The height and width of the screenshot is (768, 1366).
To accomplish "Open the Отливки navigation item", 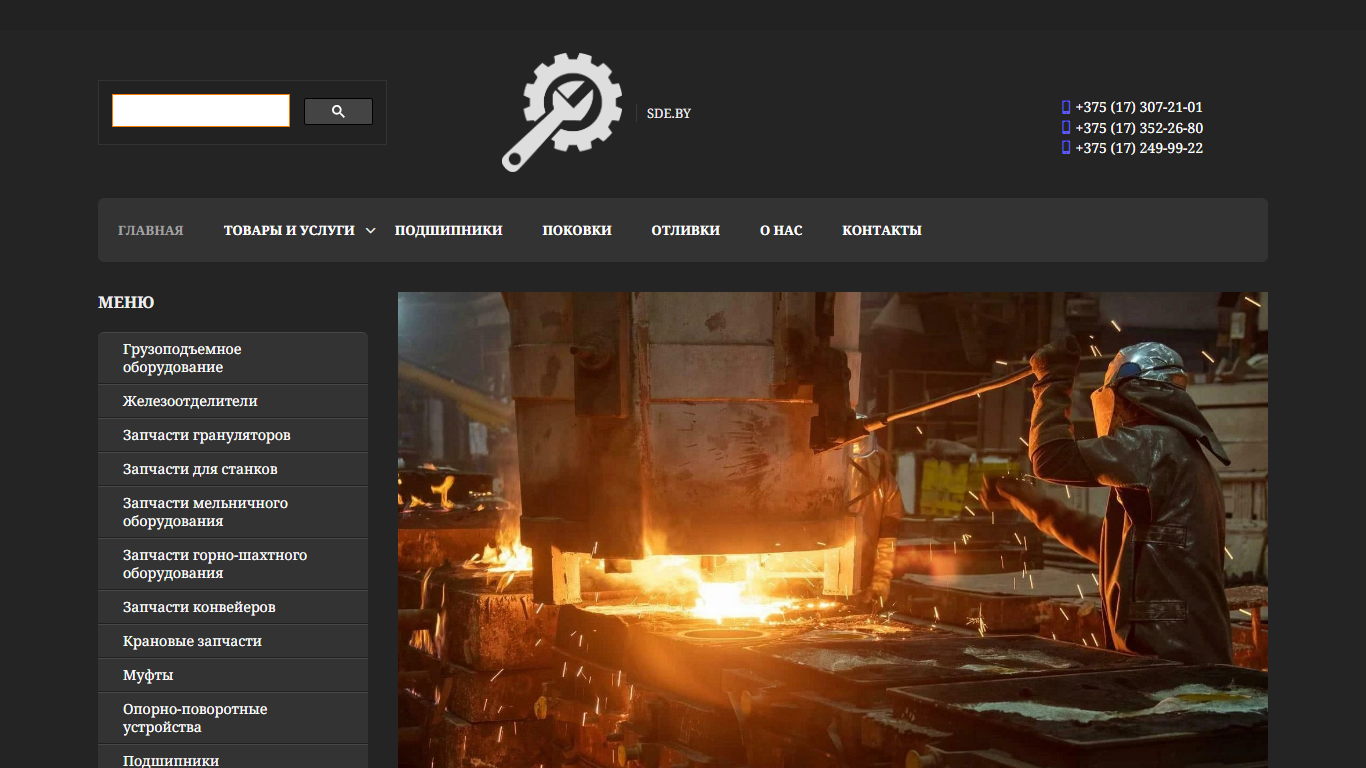I will (x=686, y=230).
